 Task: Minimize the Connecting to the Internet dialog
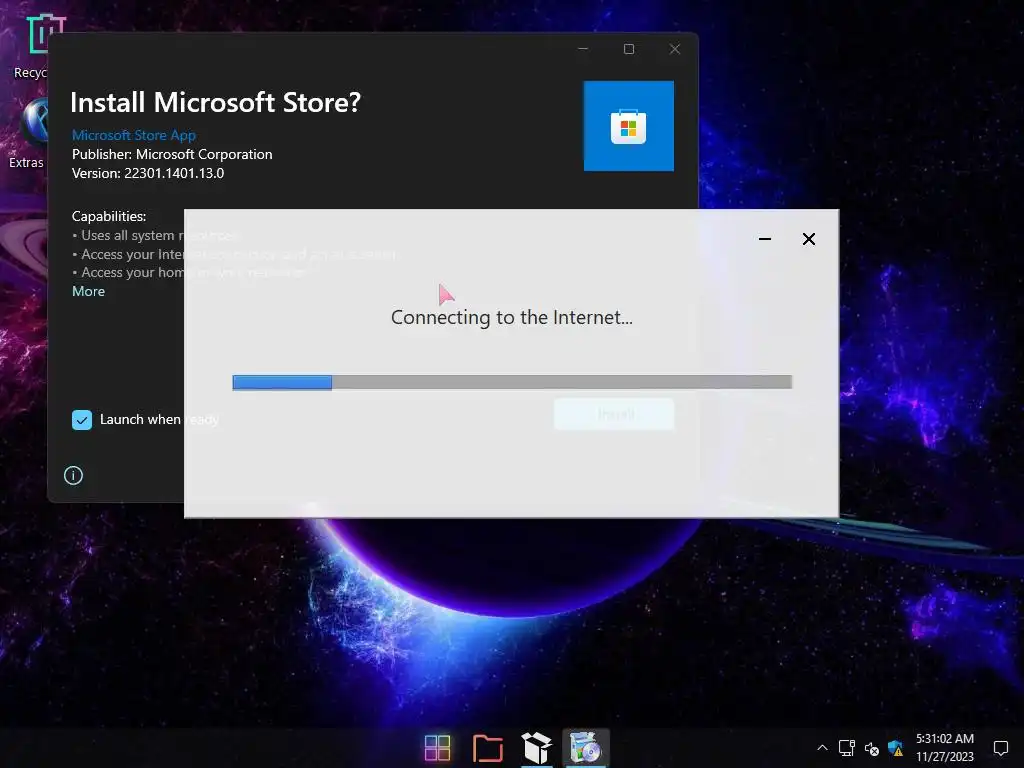click(765, 239)
